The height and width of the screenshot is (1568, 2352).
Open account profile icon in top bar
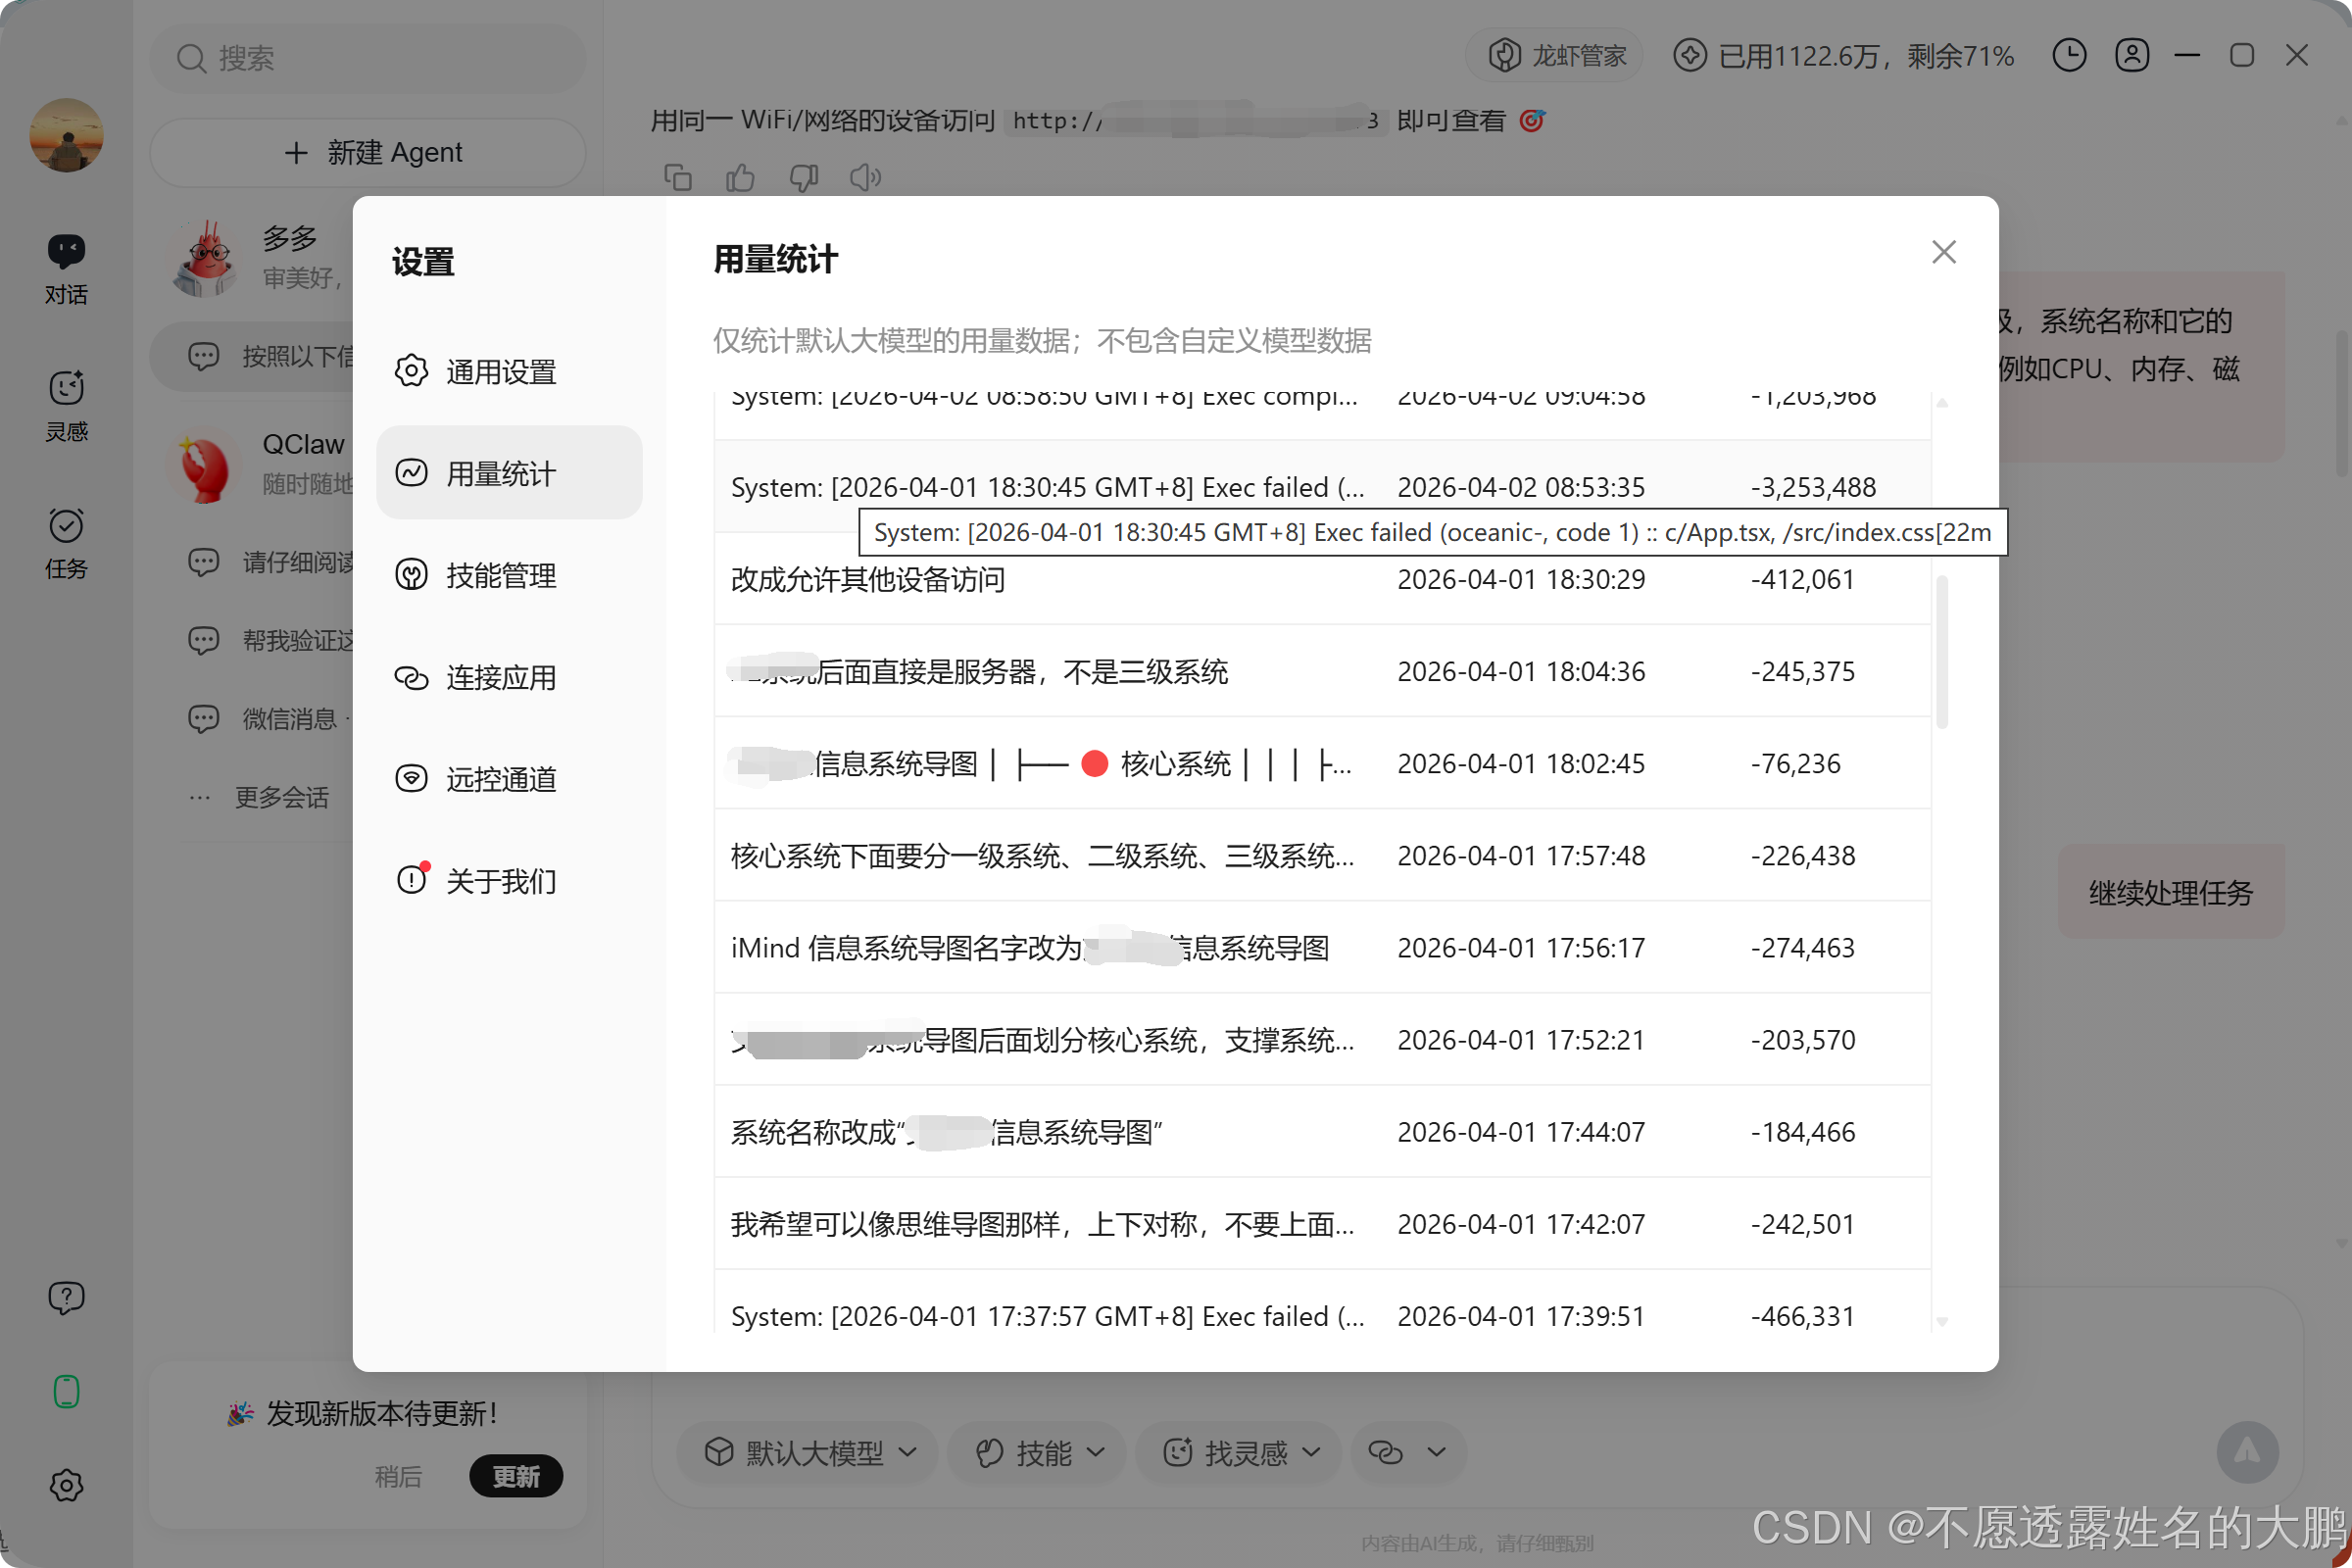coord(2132,55)
